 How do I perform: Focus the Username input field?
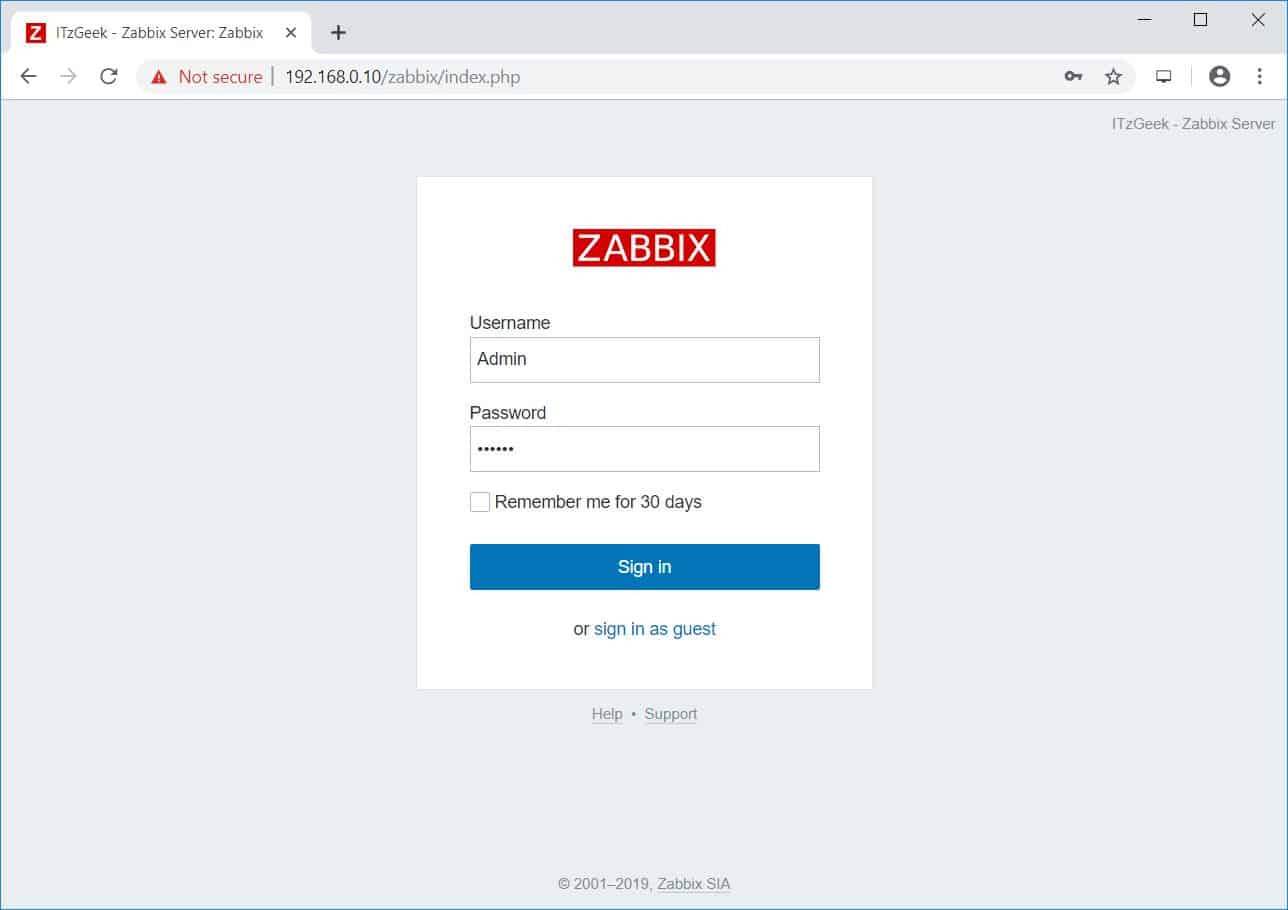tap(645, 359)
